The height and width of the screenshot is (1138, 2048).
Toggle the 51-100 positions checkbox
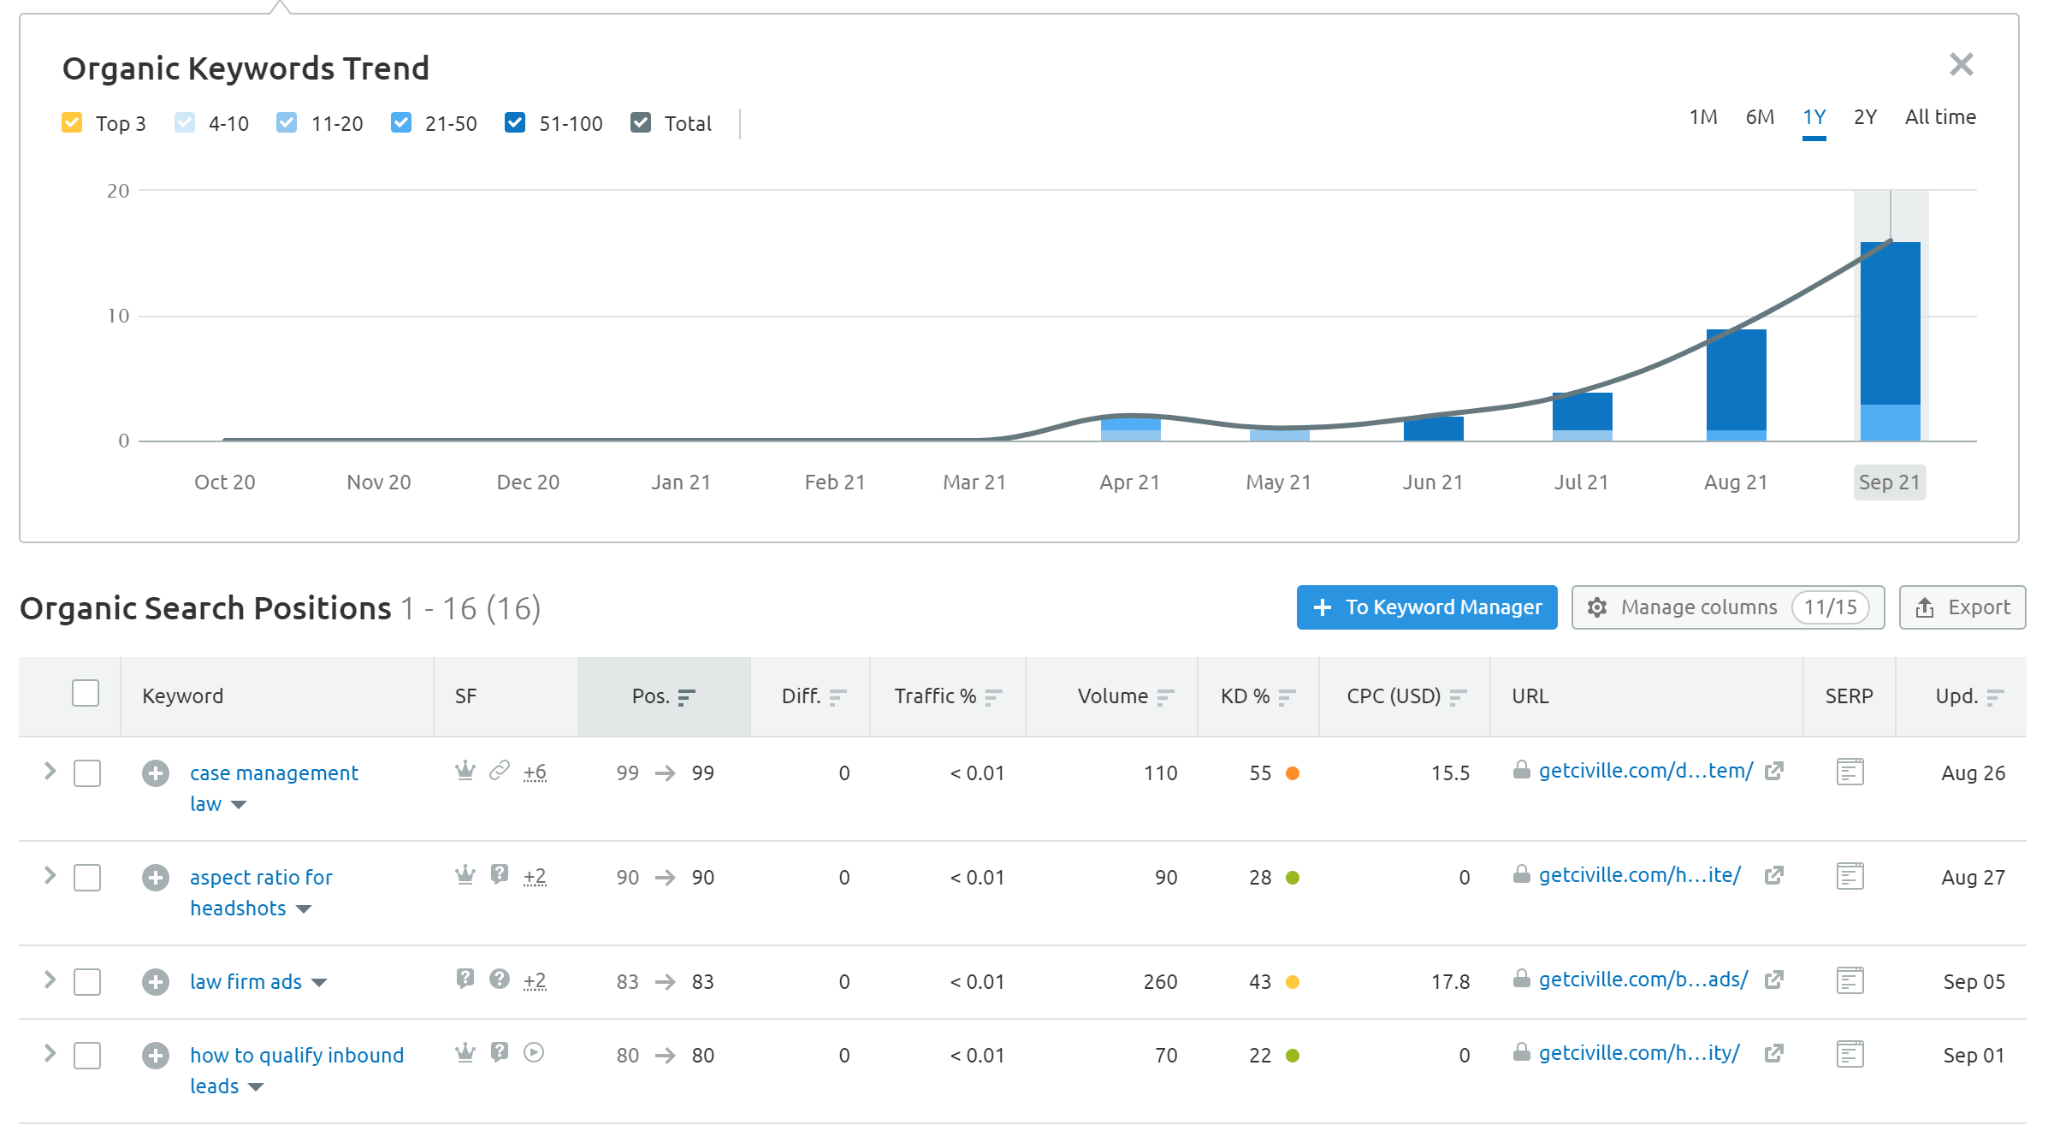click(x=515, y=123)
